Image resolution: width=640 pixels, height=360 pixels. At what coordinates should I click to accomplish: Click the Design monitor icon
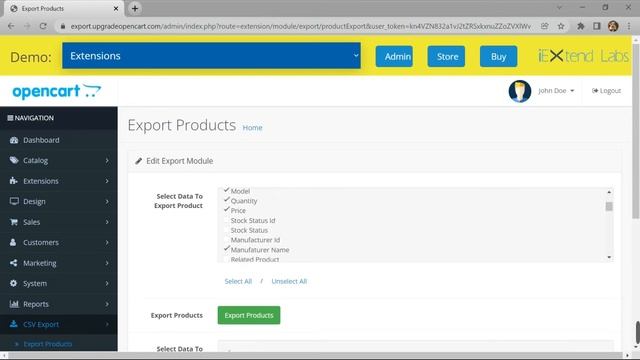click(x=14, y=201)
